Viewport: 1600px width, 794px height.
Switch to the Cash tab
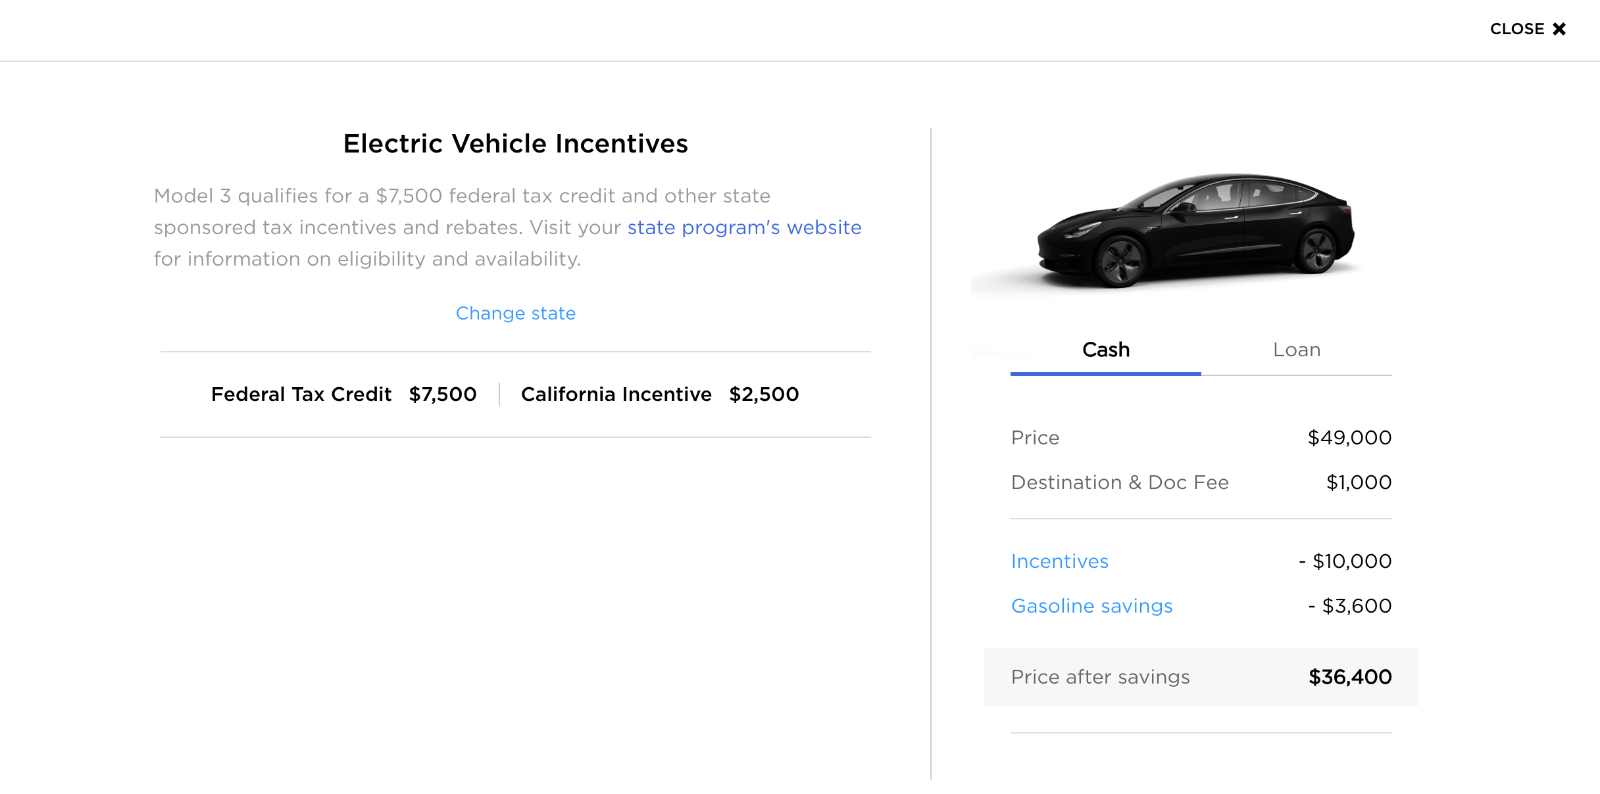[x=1106, y=350]
